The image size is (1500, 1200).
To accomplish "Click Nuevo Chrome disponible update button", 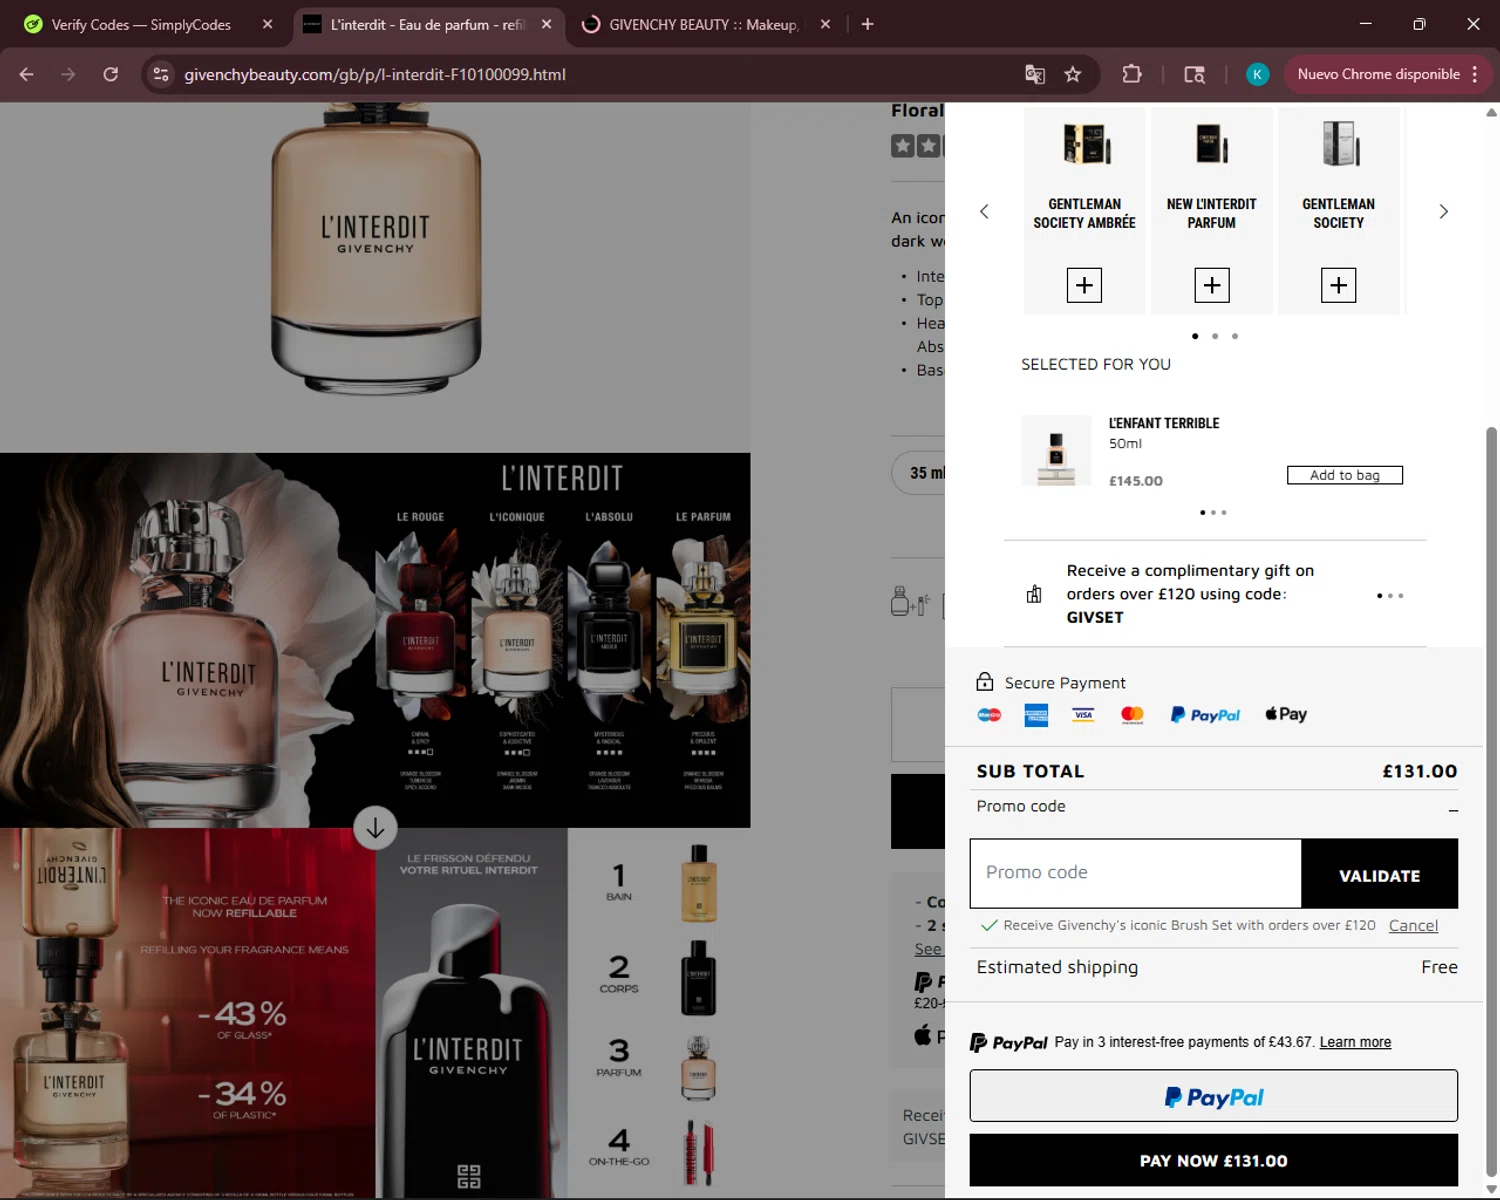I will click(1378, 74).
